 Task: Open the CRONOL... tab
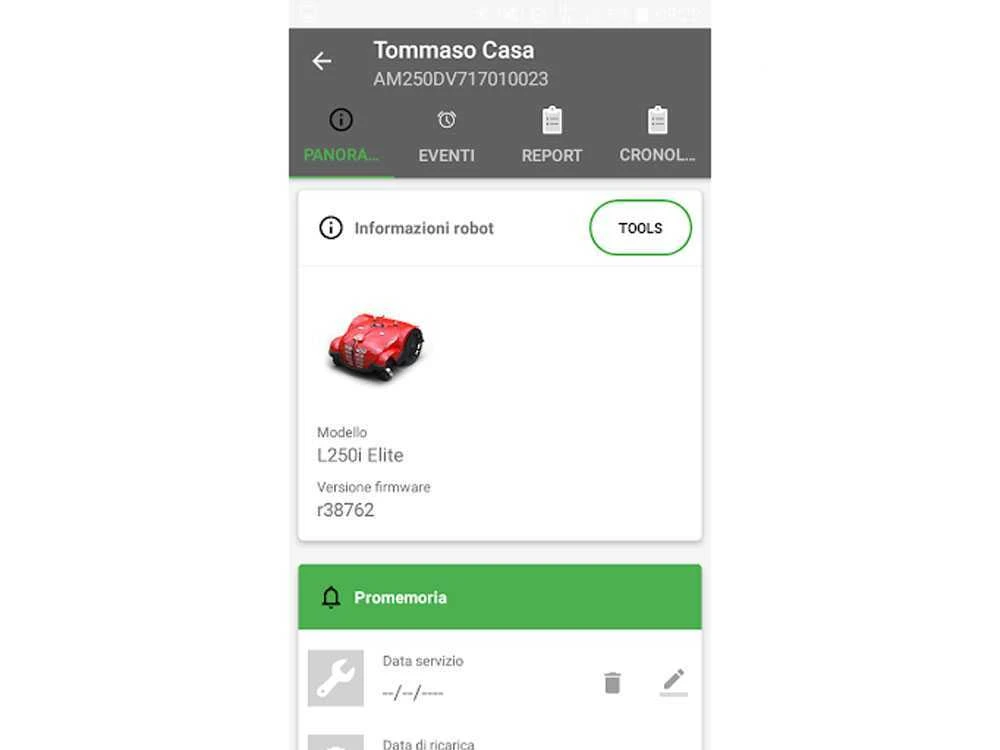[658, 155]
